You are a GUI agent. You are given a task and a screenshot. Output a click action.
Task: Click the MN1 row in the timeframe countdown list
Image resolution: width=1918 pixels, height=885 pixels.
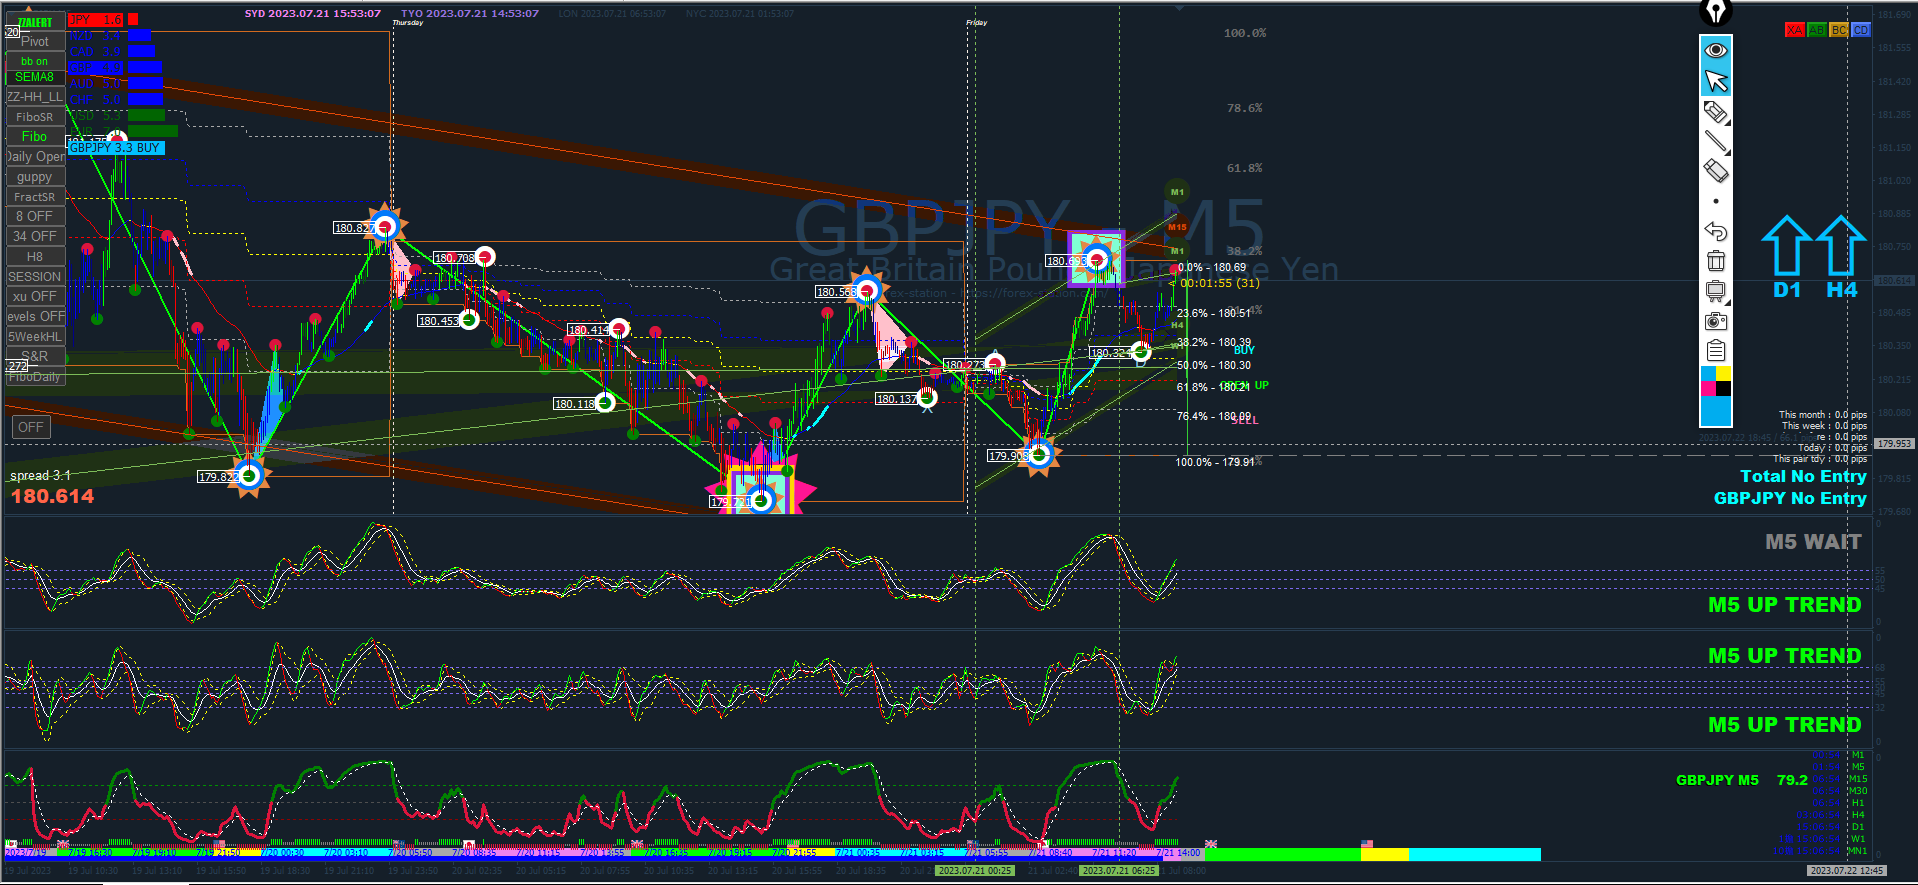tap(1820, 851)
